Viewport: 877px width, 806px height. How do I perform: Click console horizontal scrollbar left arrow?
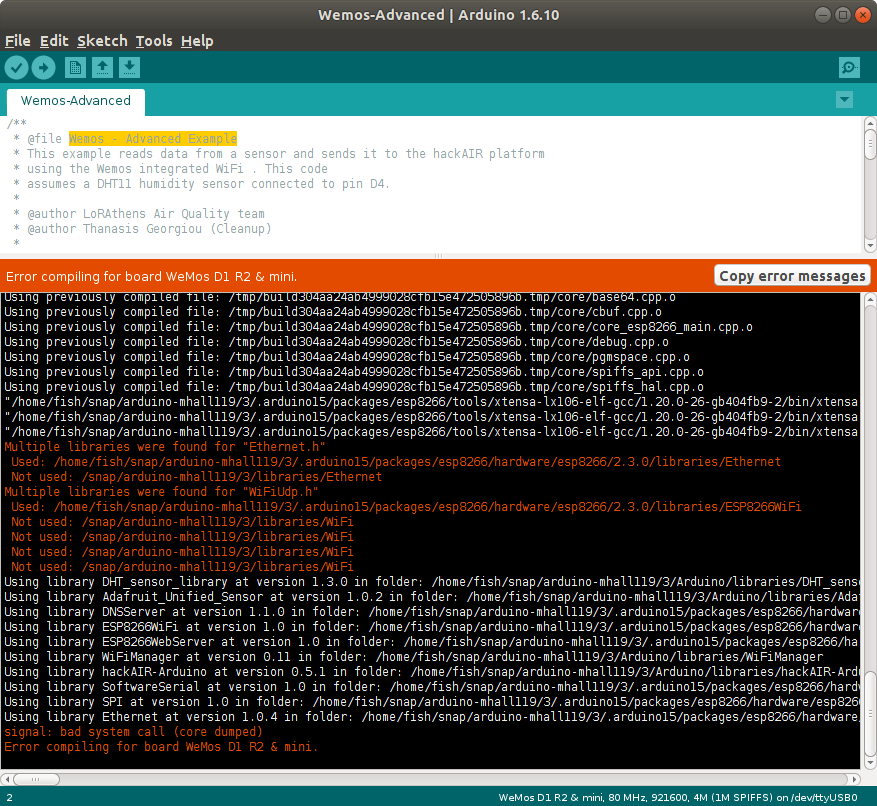6,779
